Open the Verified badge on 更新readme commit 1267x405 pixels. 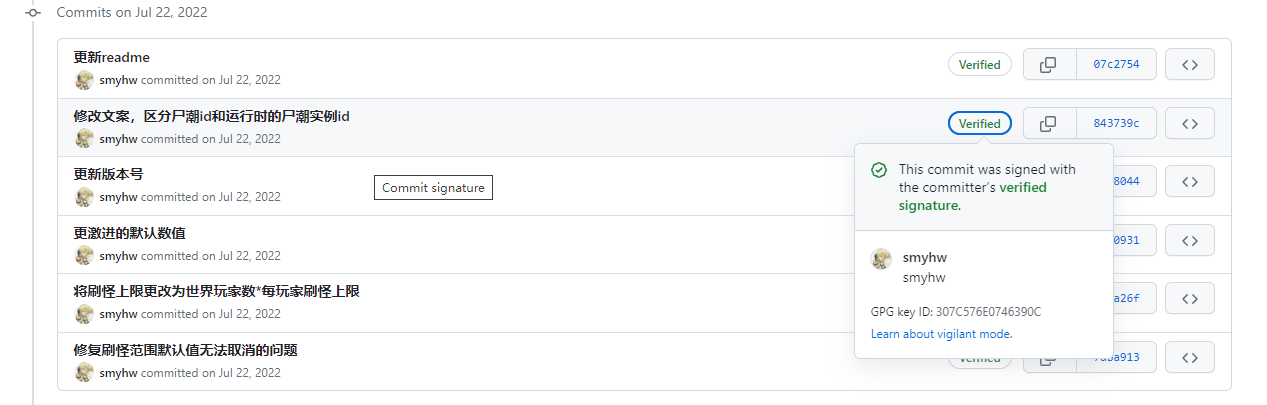(979, 65)
